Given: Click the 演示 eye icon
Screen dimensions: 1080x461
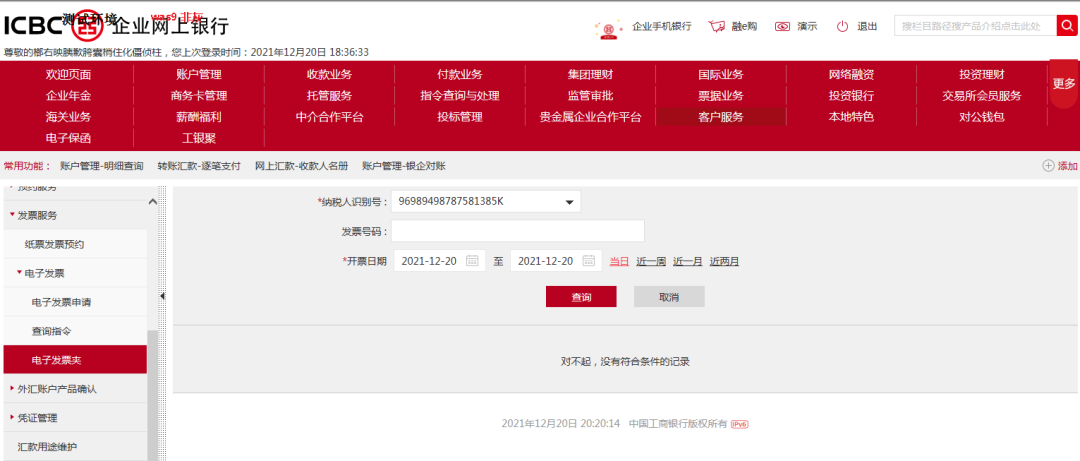Looking at the screenshot, I should pyautogui.click(x=782, y=26).
